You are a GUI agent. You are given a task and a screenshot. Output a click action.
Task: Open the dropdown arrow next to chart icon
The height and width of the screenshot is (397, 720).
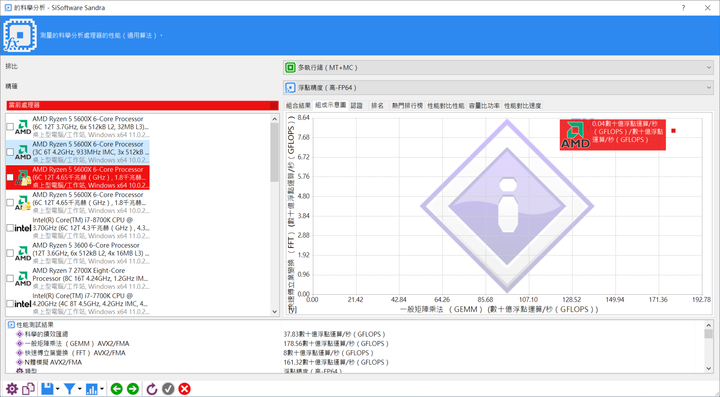coord(101,389)
